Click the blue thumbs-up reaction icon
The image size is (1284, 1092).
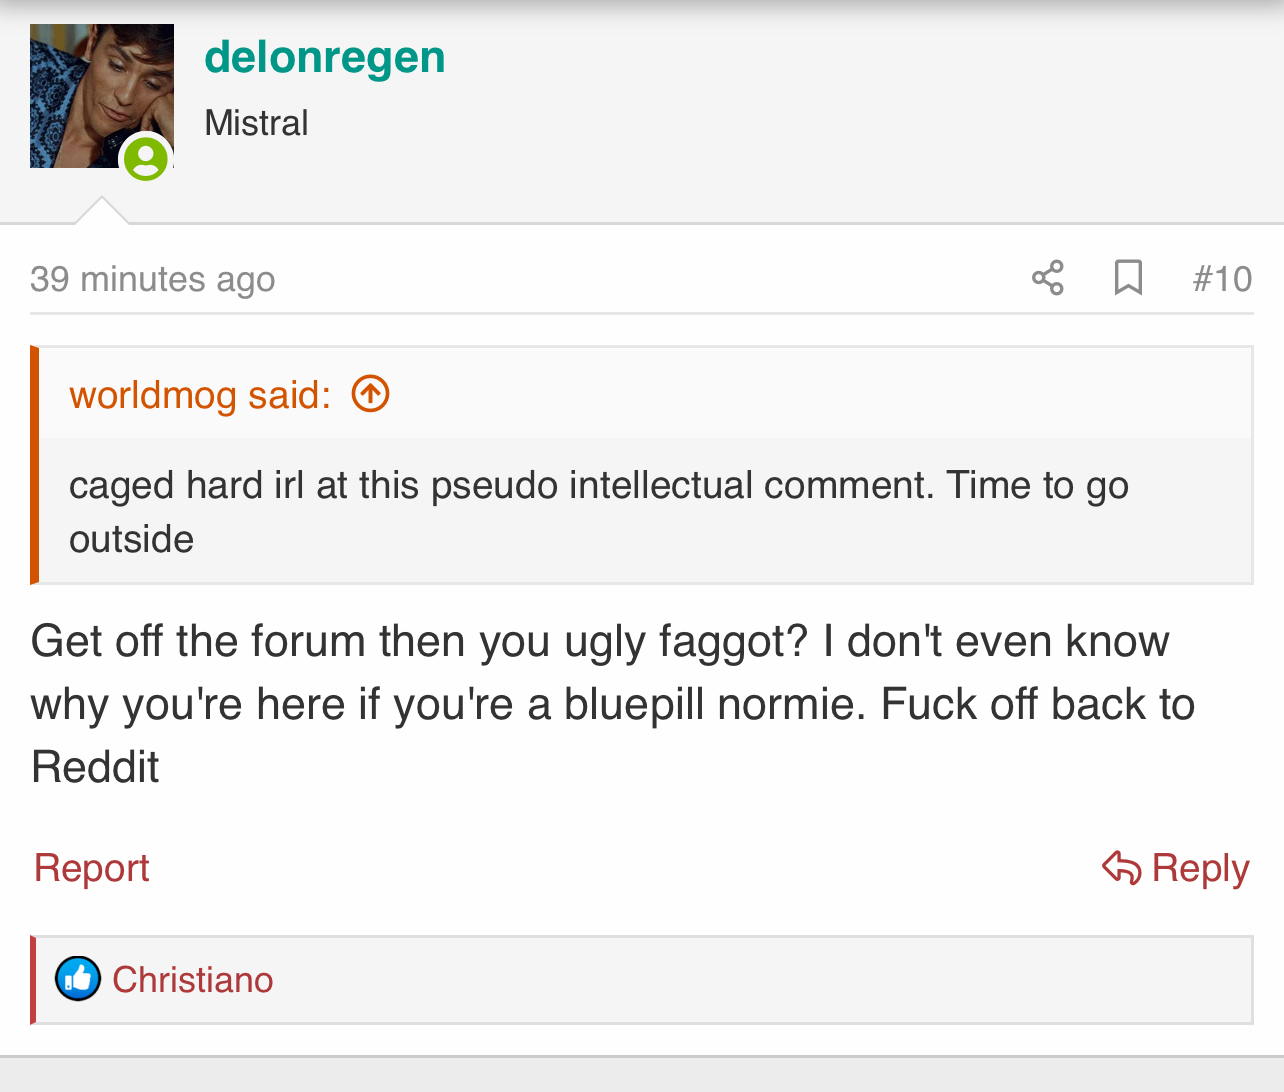click(x=78, y=979)
